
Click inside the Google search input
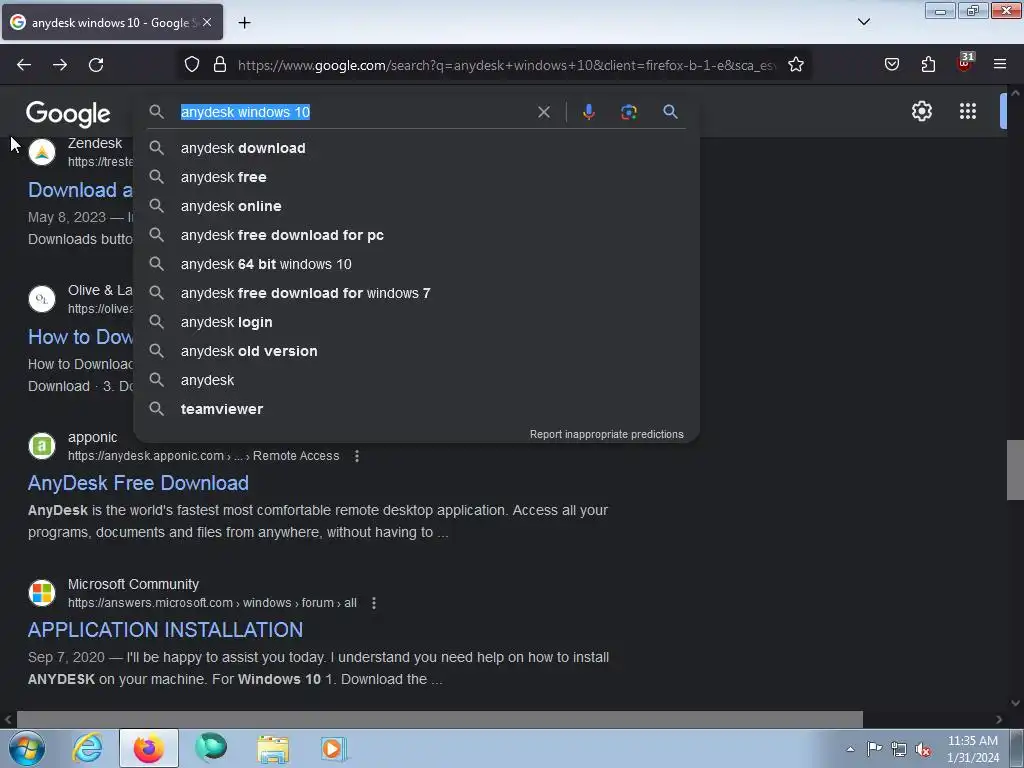click(x=353, y=112)
